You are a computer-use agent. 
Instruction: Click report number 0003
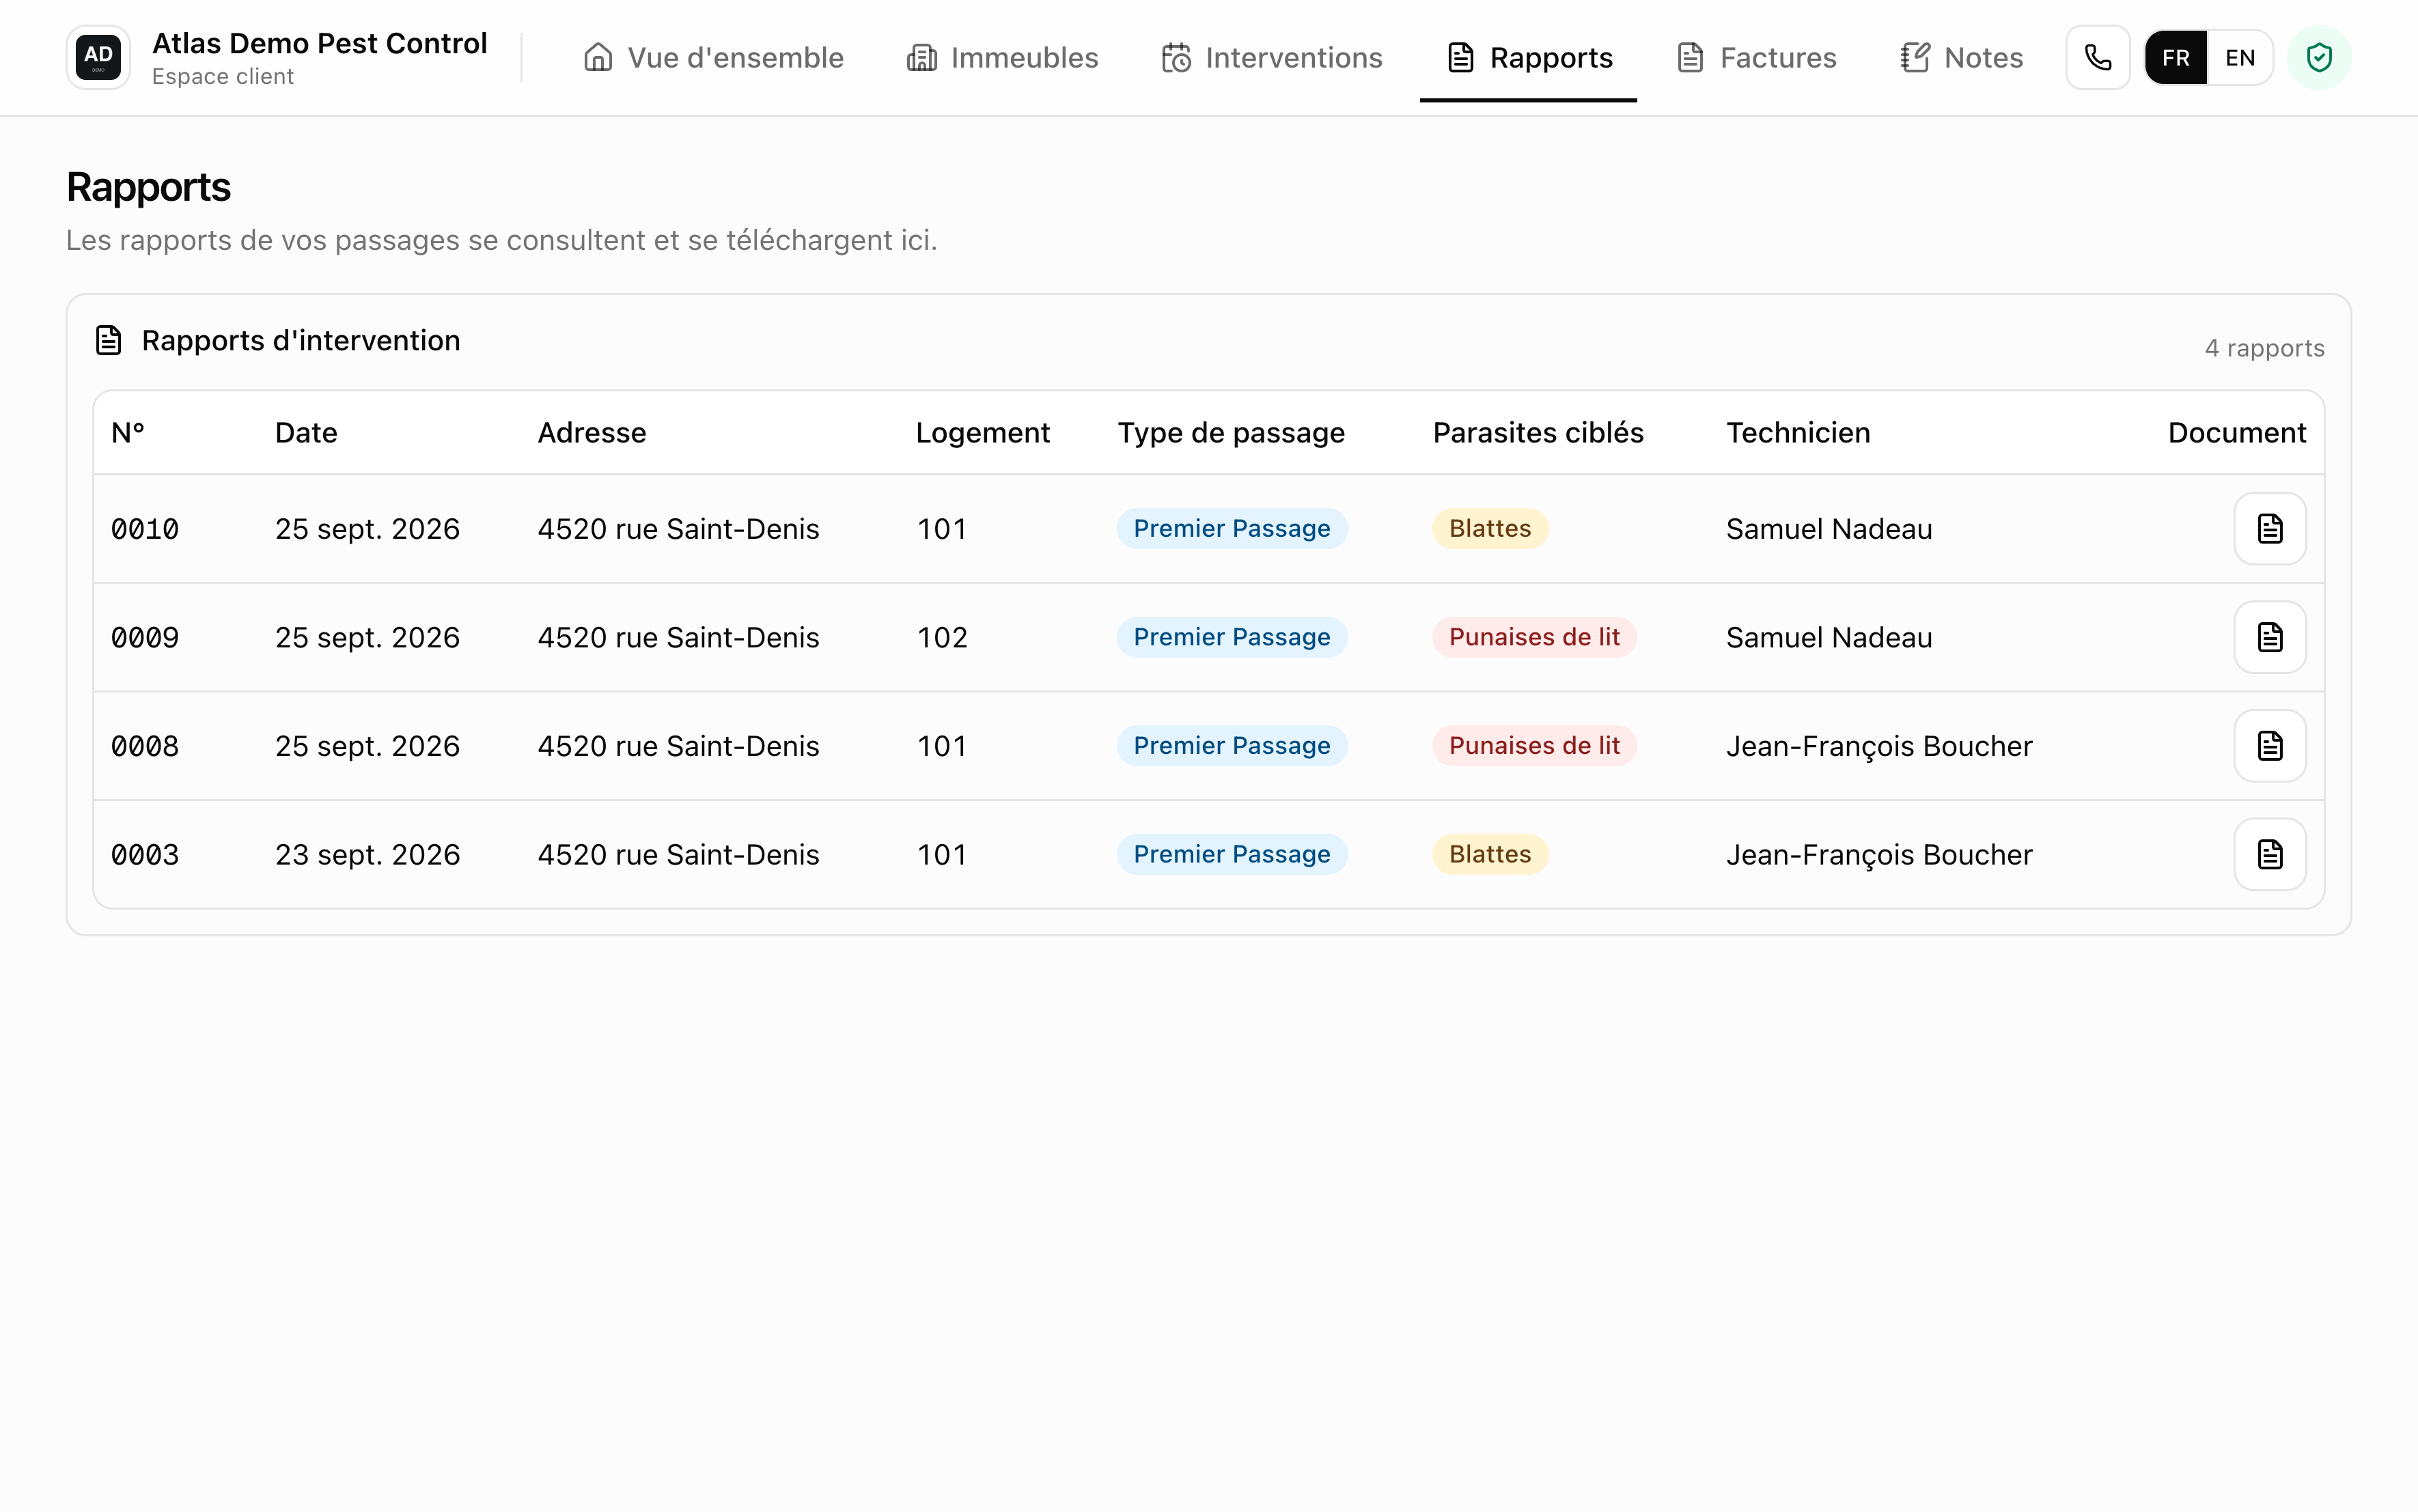tap(145, 855)
